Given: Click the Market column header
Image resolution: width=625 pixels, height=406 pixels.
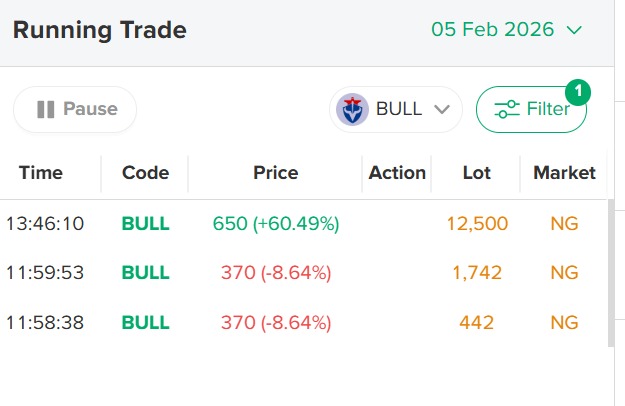Looking at the screenshot, I should pyautogui.click(x=564, y=173).
